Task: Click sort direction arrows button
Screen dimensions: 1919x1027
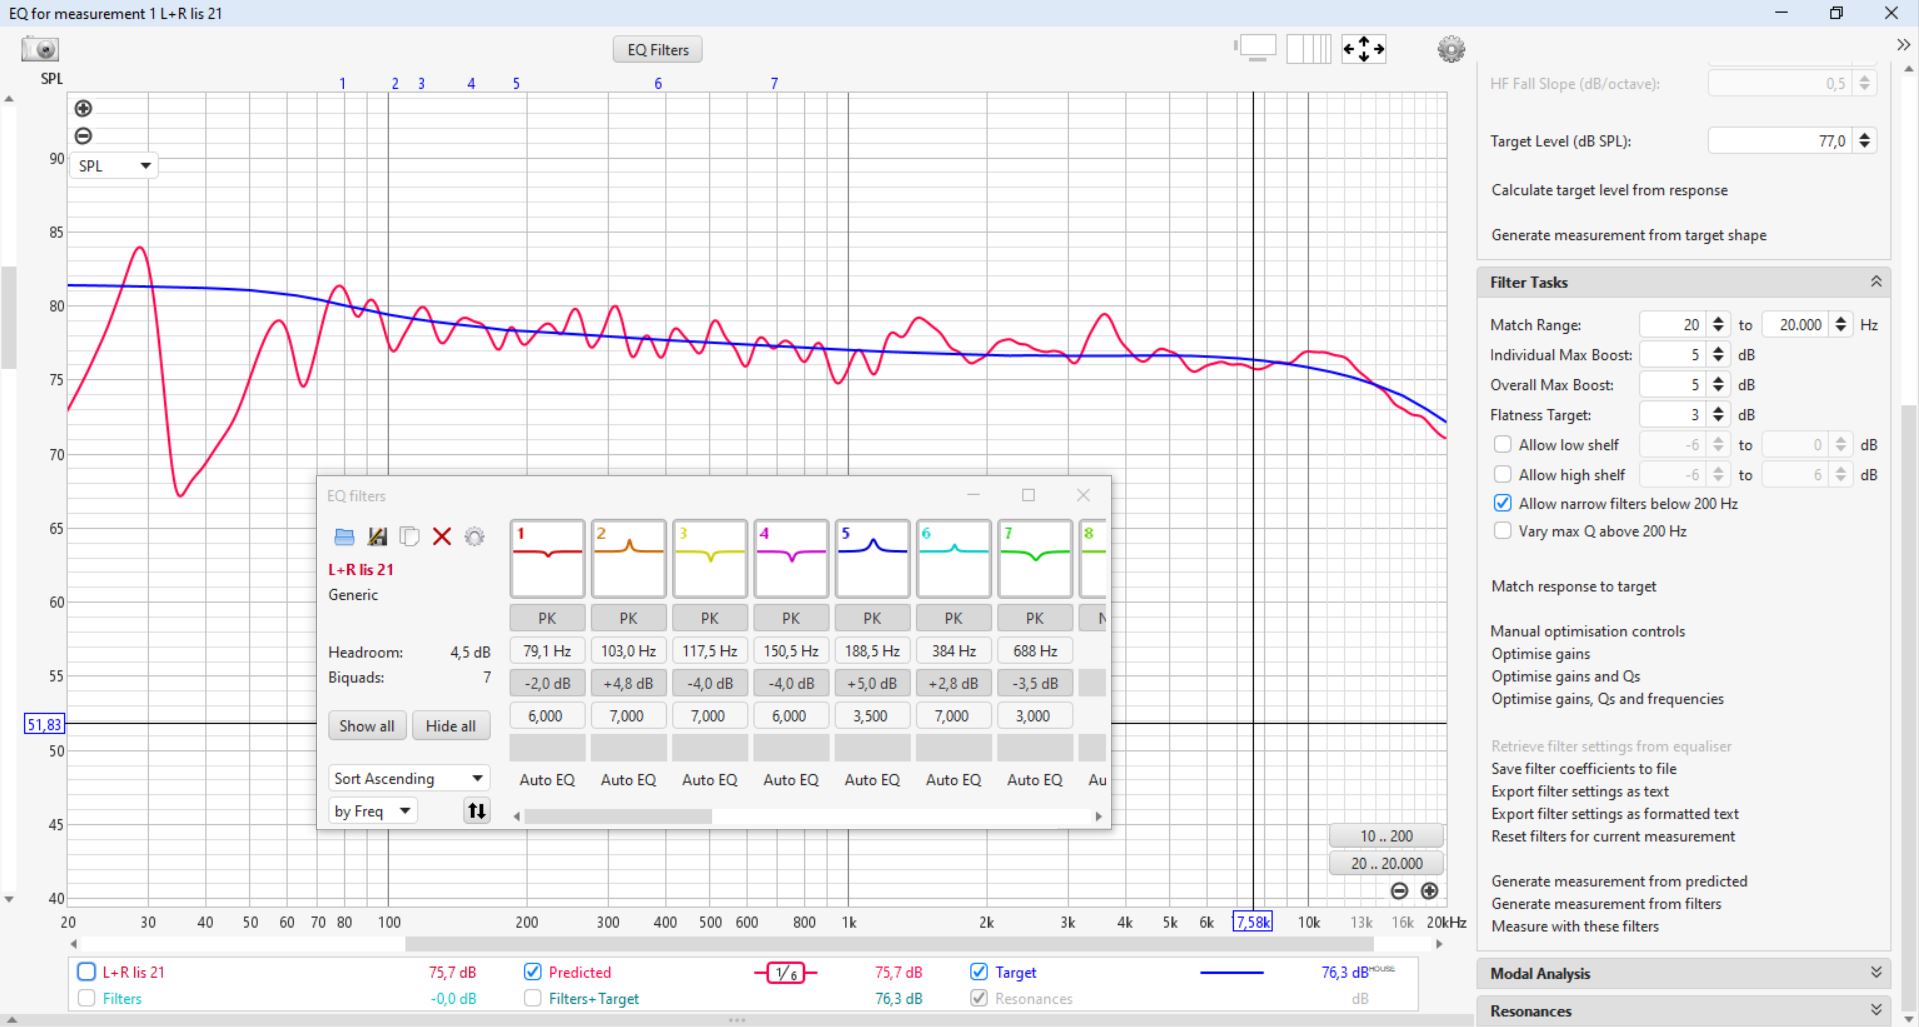Action: (477, 811)
